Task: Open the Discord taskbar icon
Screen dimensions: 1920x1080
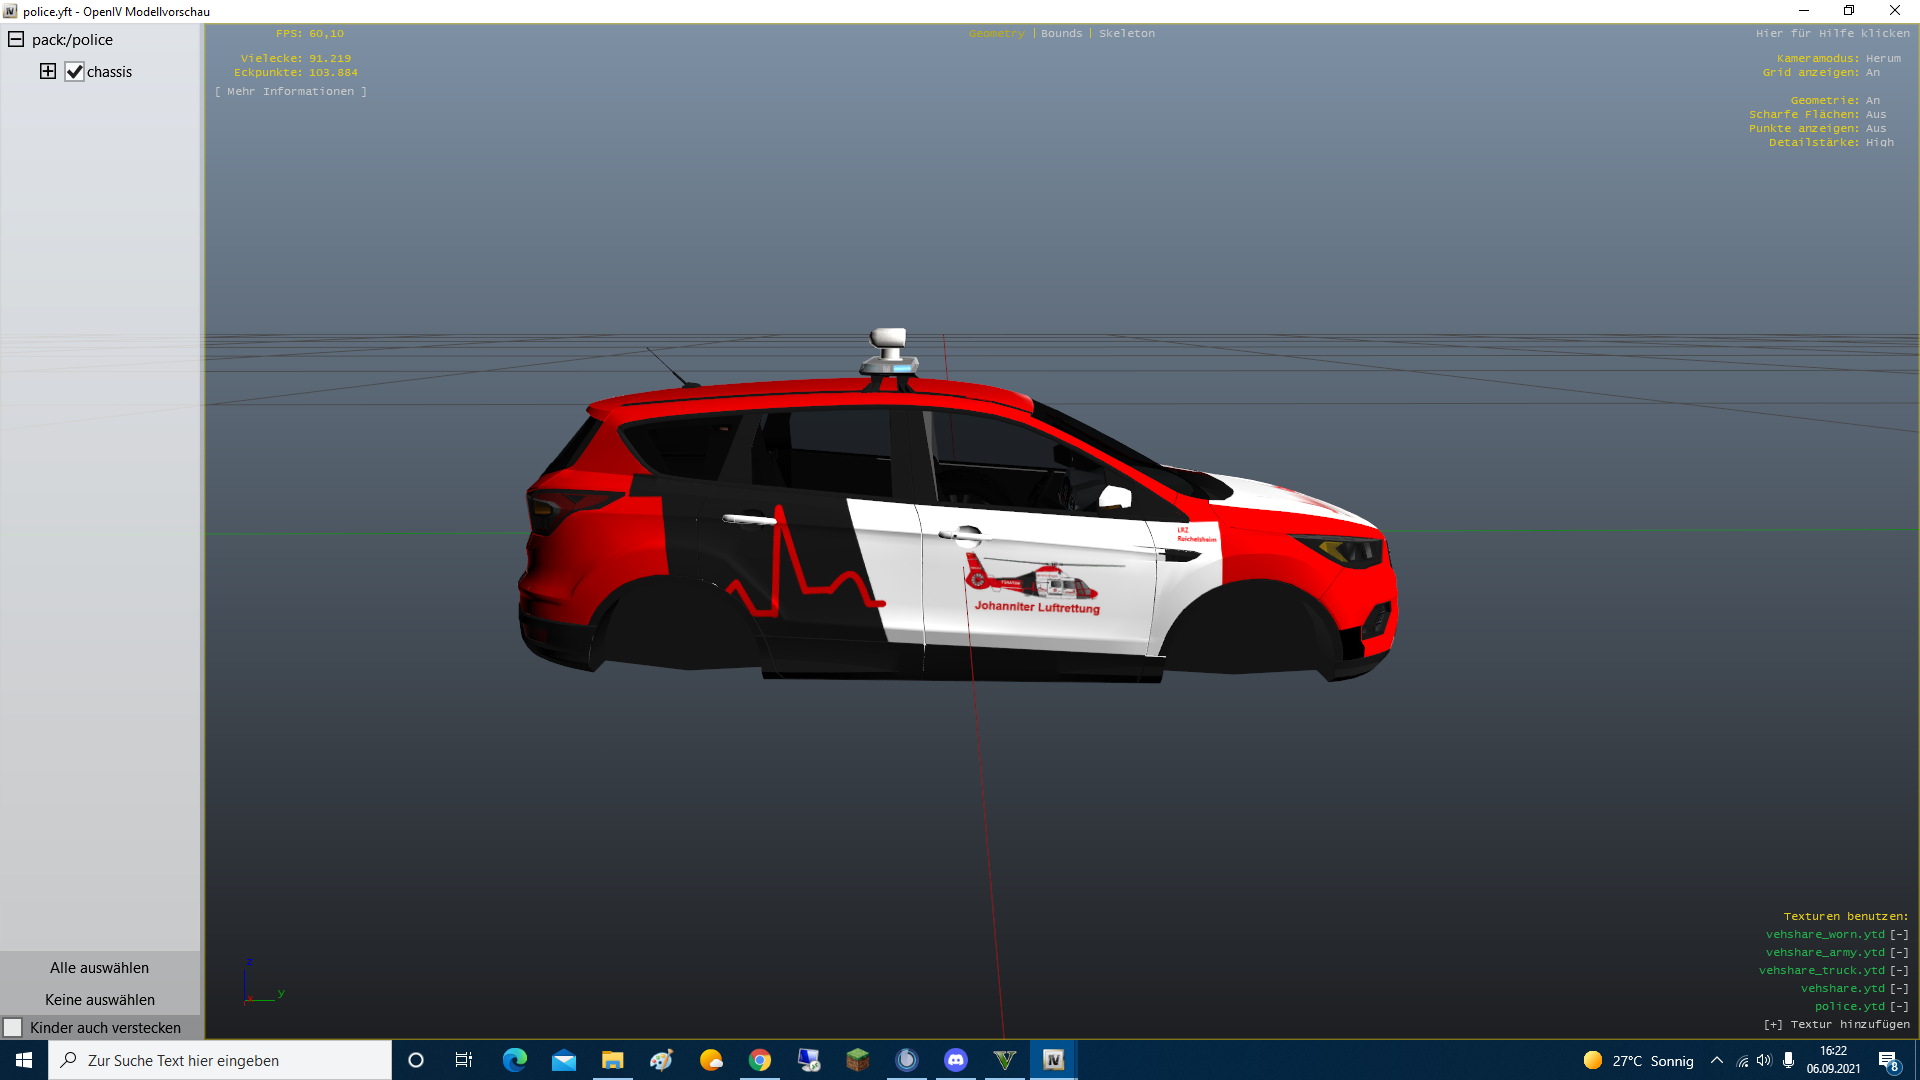Action: click(x=955, y=1060)
